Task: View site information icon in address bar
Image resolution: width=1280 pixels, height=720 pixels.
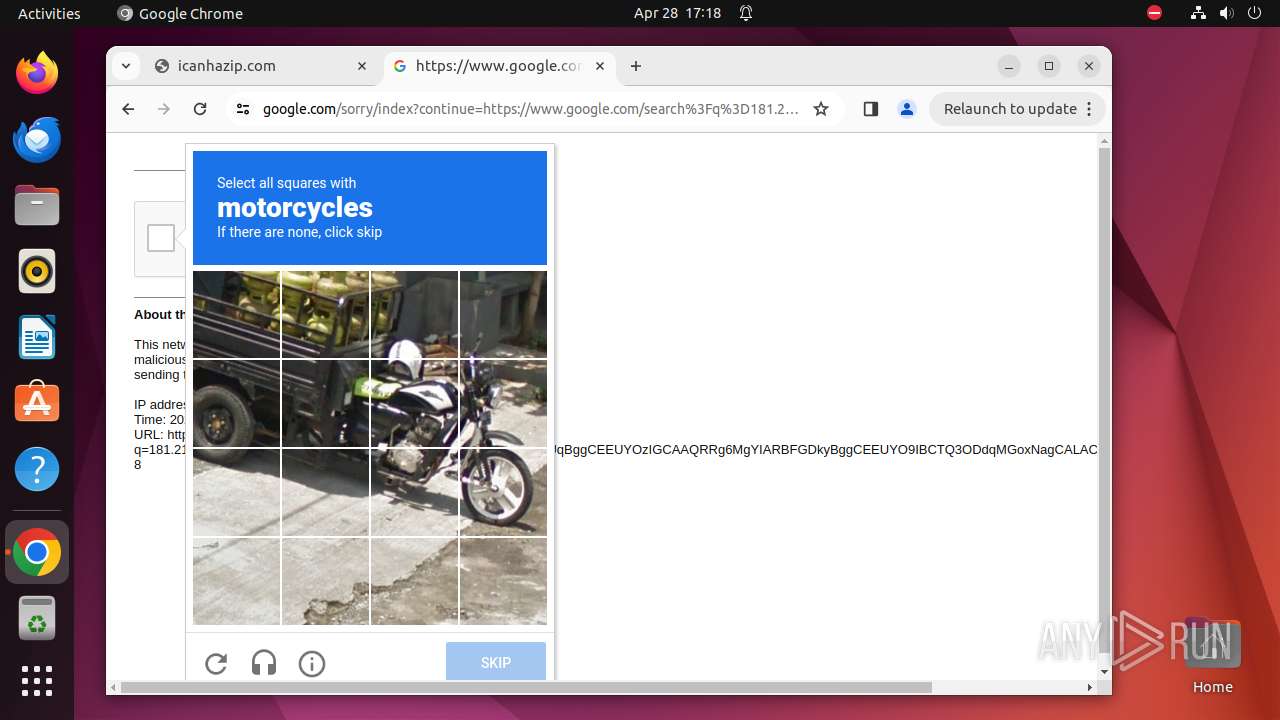Action: point(243,109)
